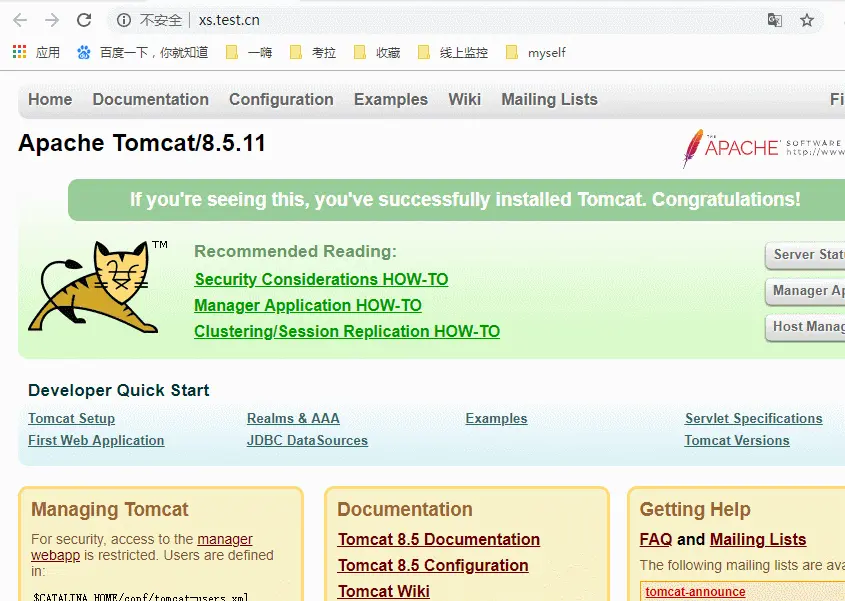845x601 pixels.
Task: Click the browser back arrow
Action: pyautogui.click(x=20, y=20)
